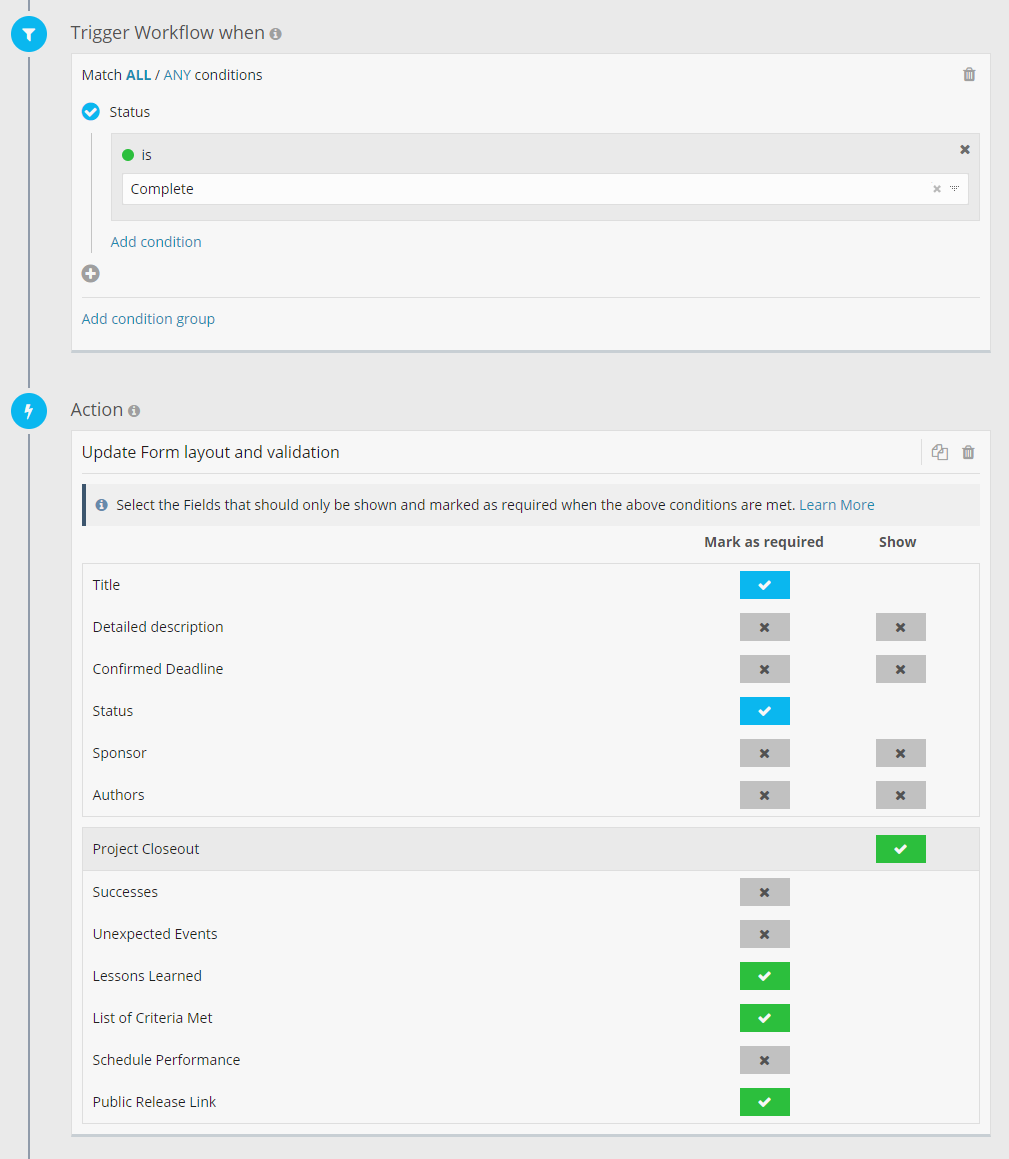Click the blue filter step icon

(29, 34)
